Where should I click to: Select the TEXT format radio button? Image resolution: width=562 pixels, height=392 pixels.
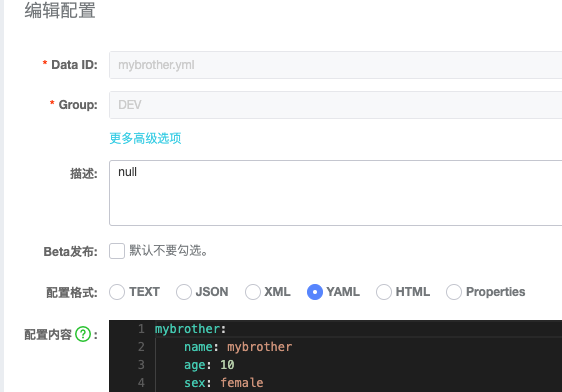[x=117, y=292]
